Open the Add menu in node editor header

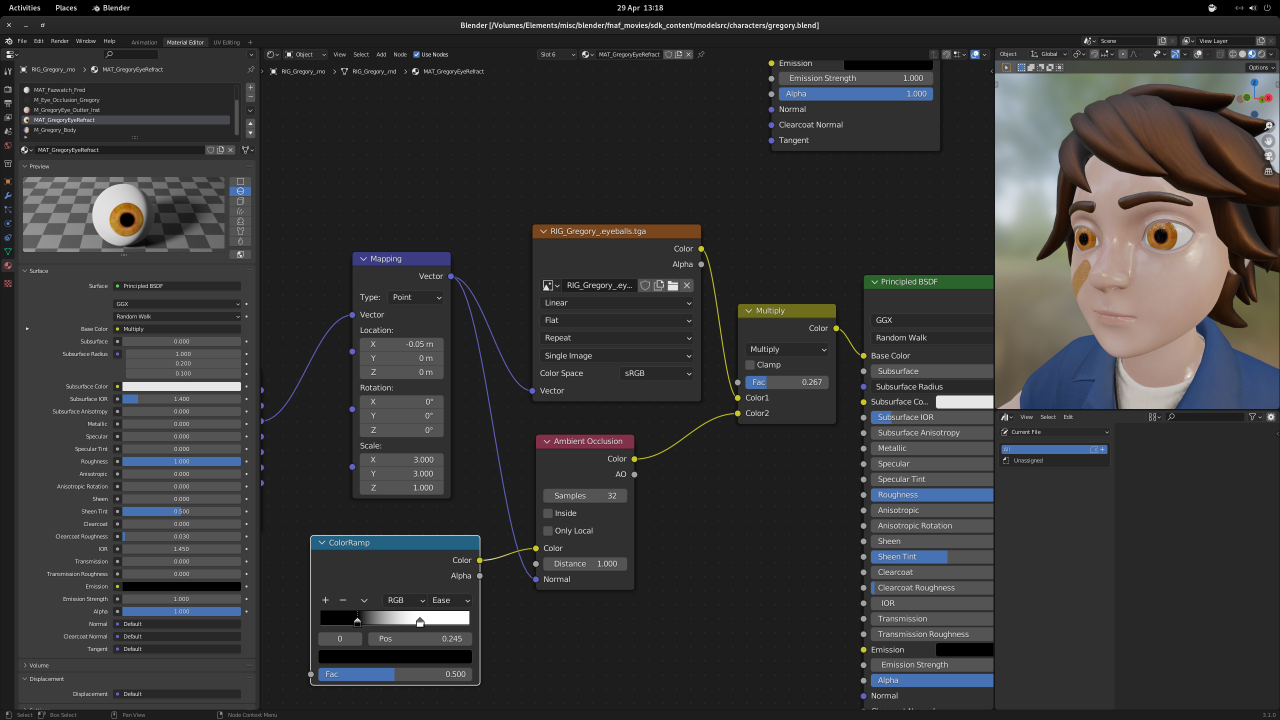point(381,54)
